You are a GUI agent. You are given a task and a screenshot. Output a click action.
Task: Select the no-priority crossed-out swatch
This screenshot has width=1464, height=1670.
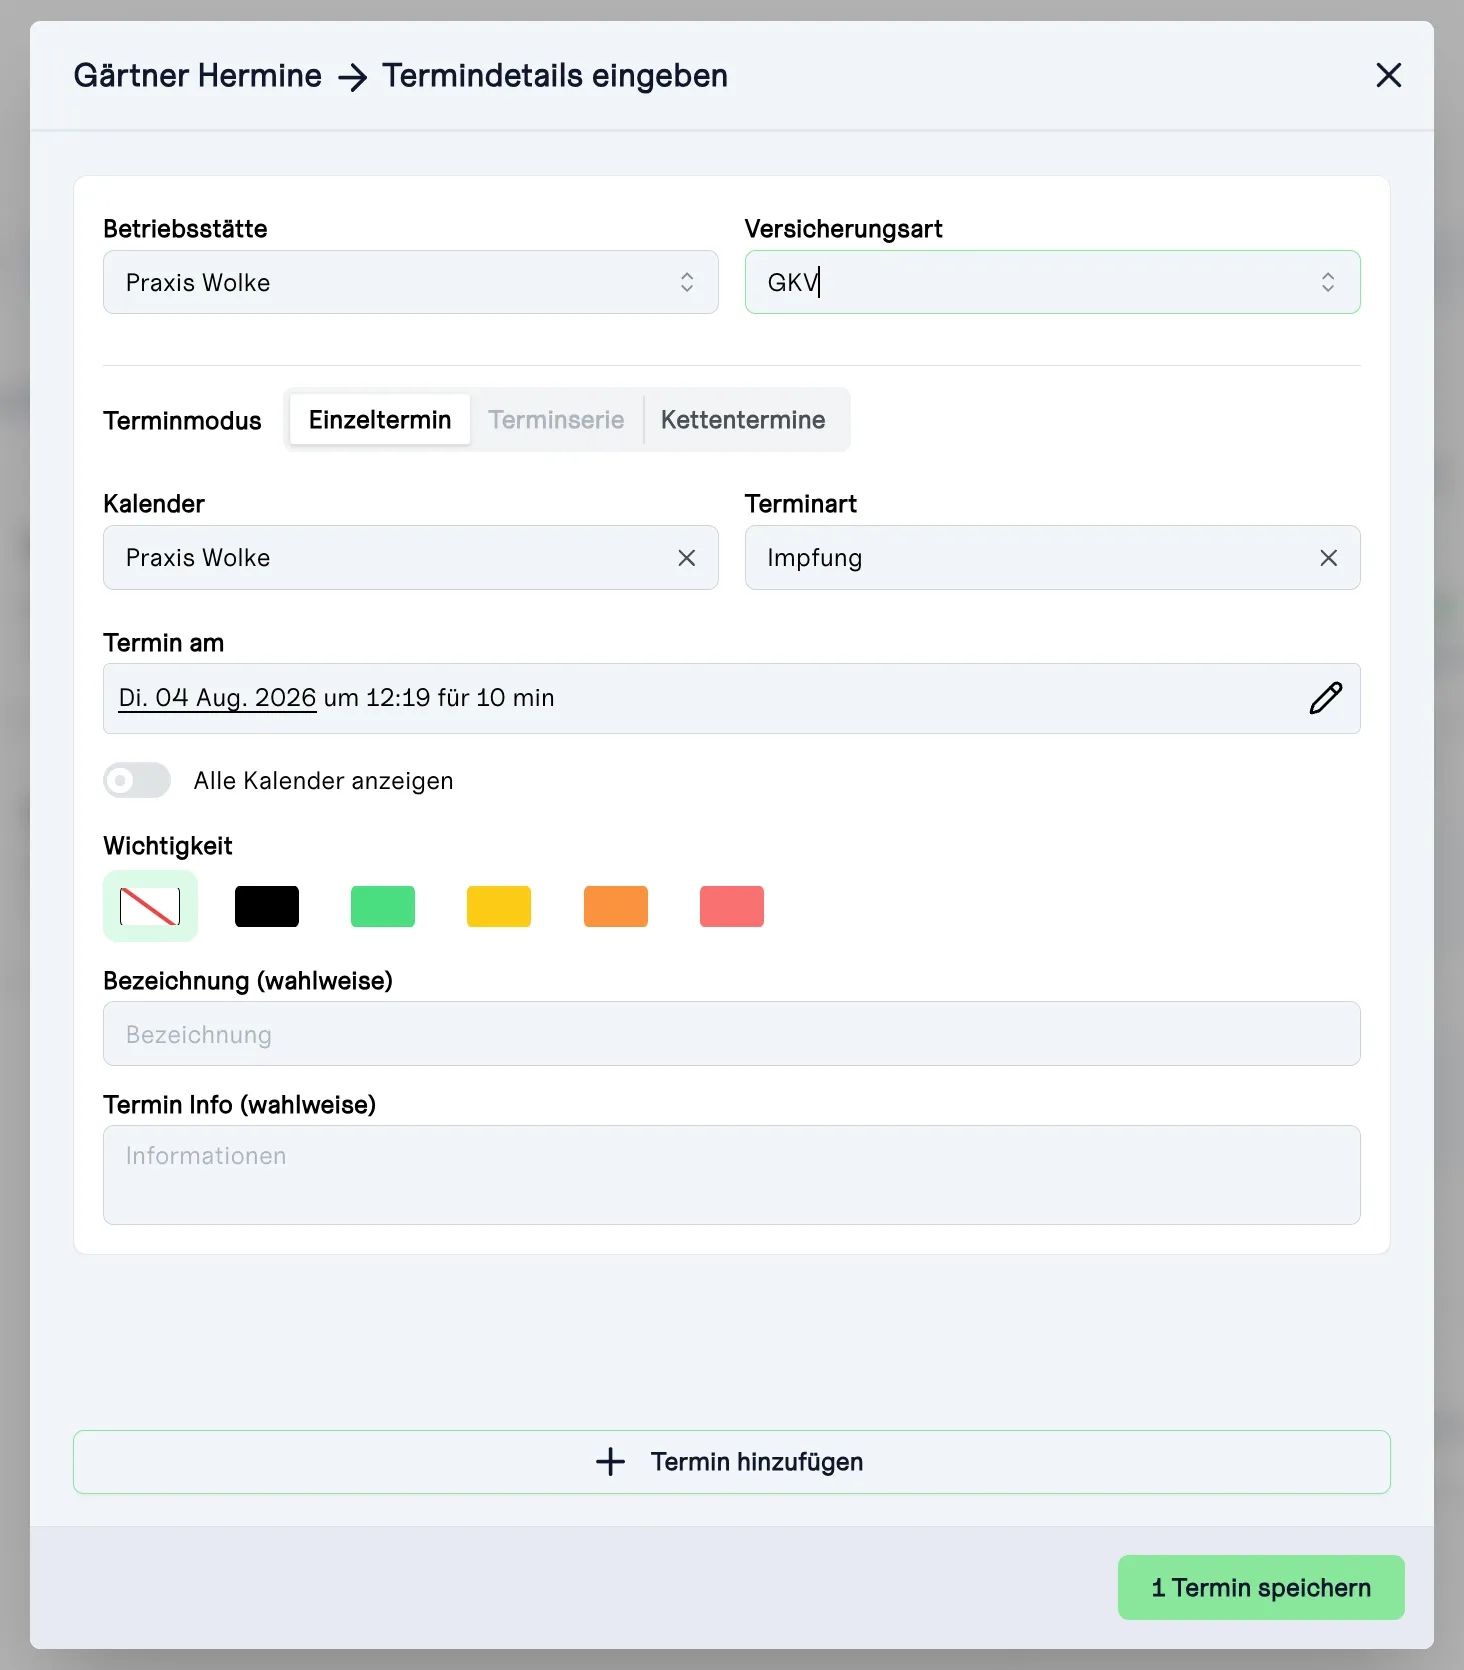coord(150,906)
